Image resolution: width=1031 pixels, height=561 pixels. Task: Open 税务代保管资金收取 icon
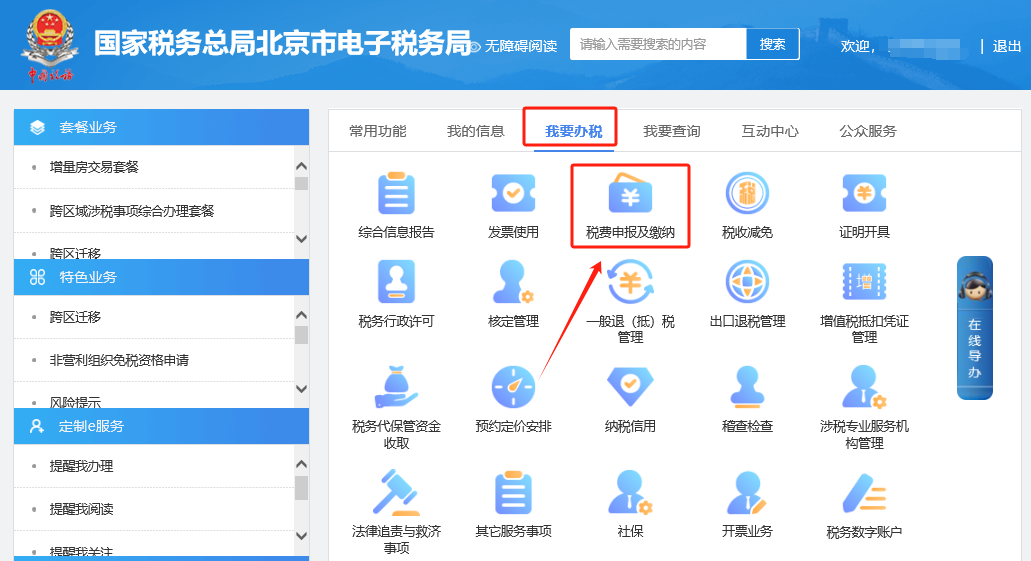point(396,387)
